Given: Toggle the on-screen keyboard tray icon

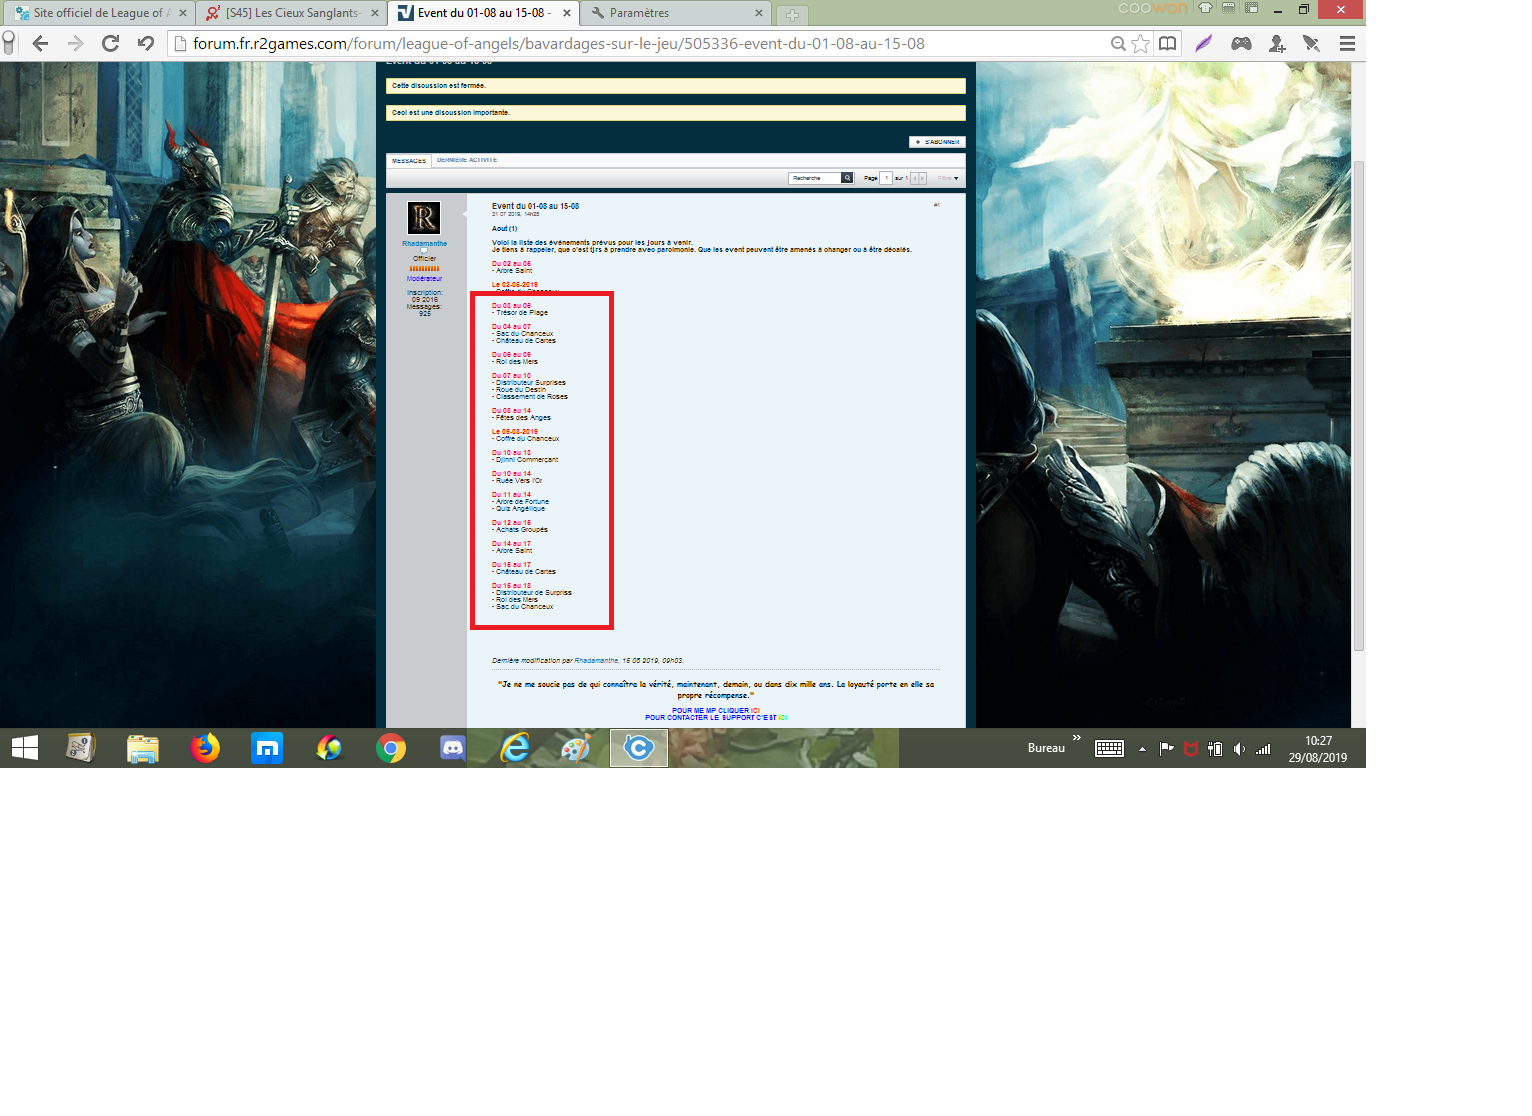Looking at the screenshot, I should click(x=1109, y=749).
